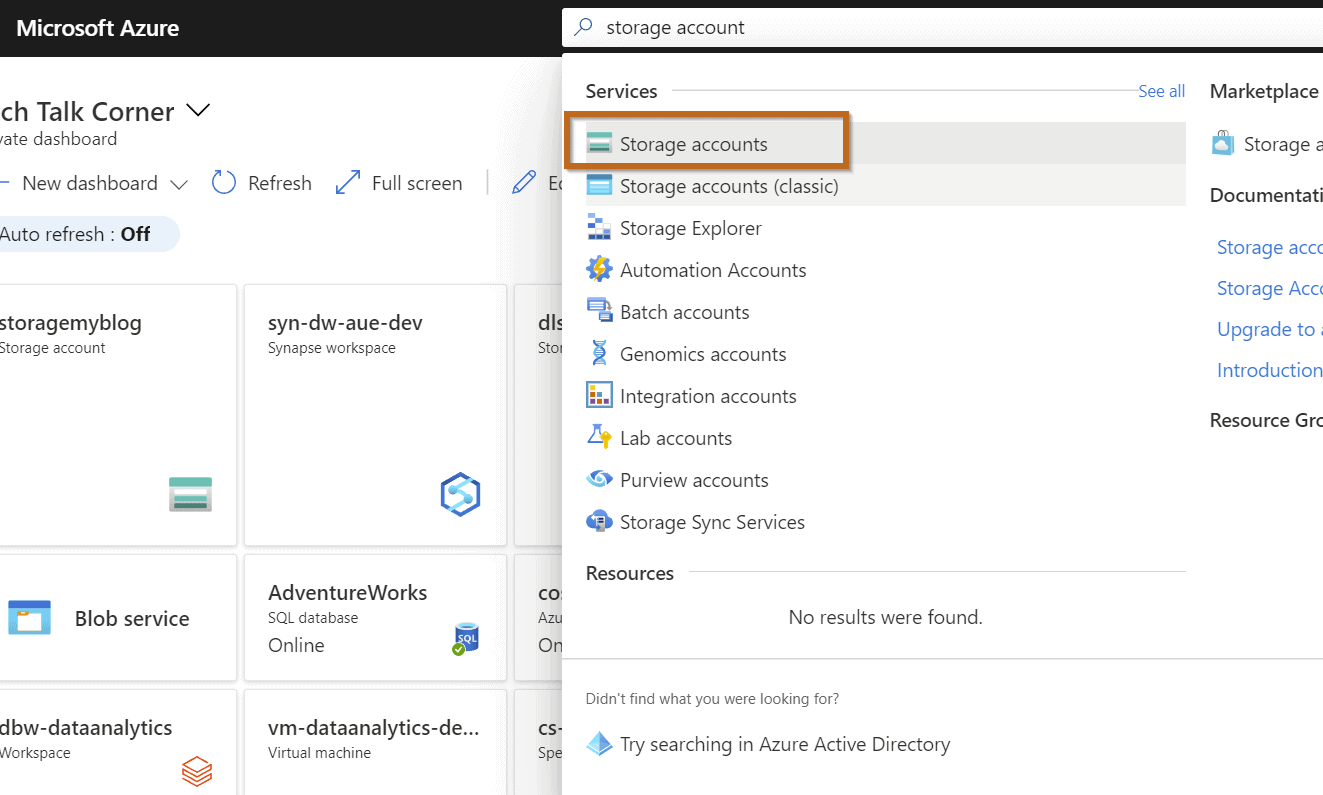Click the Storage accounts service icon
The width and height of the screenshot is (1323, 795).
(x=599, y=143)
